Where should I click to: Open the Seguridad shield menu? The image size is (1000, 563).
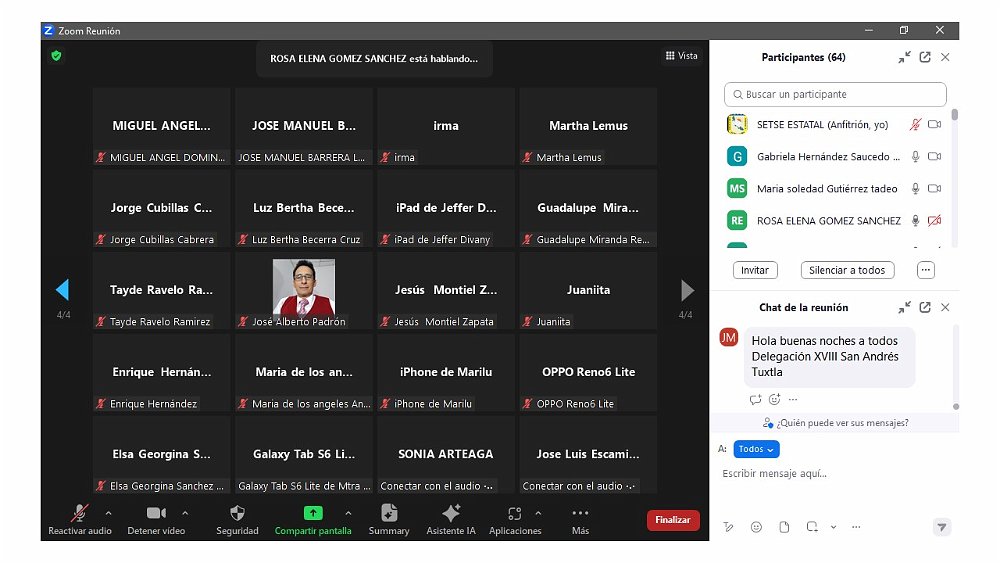point(237,514)
